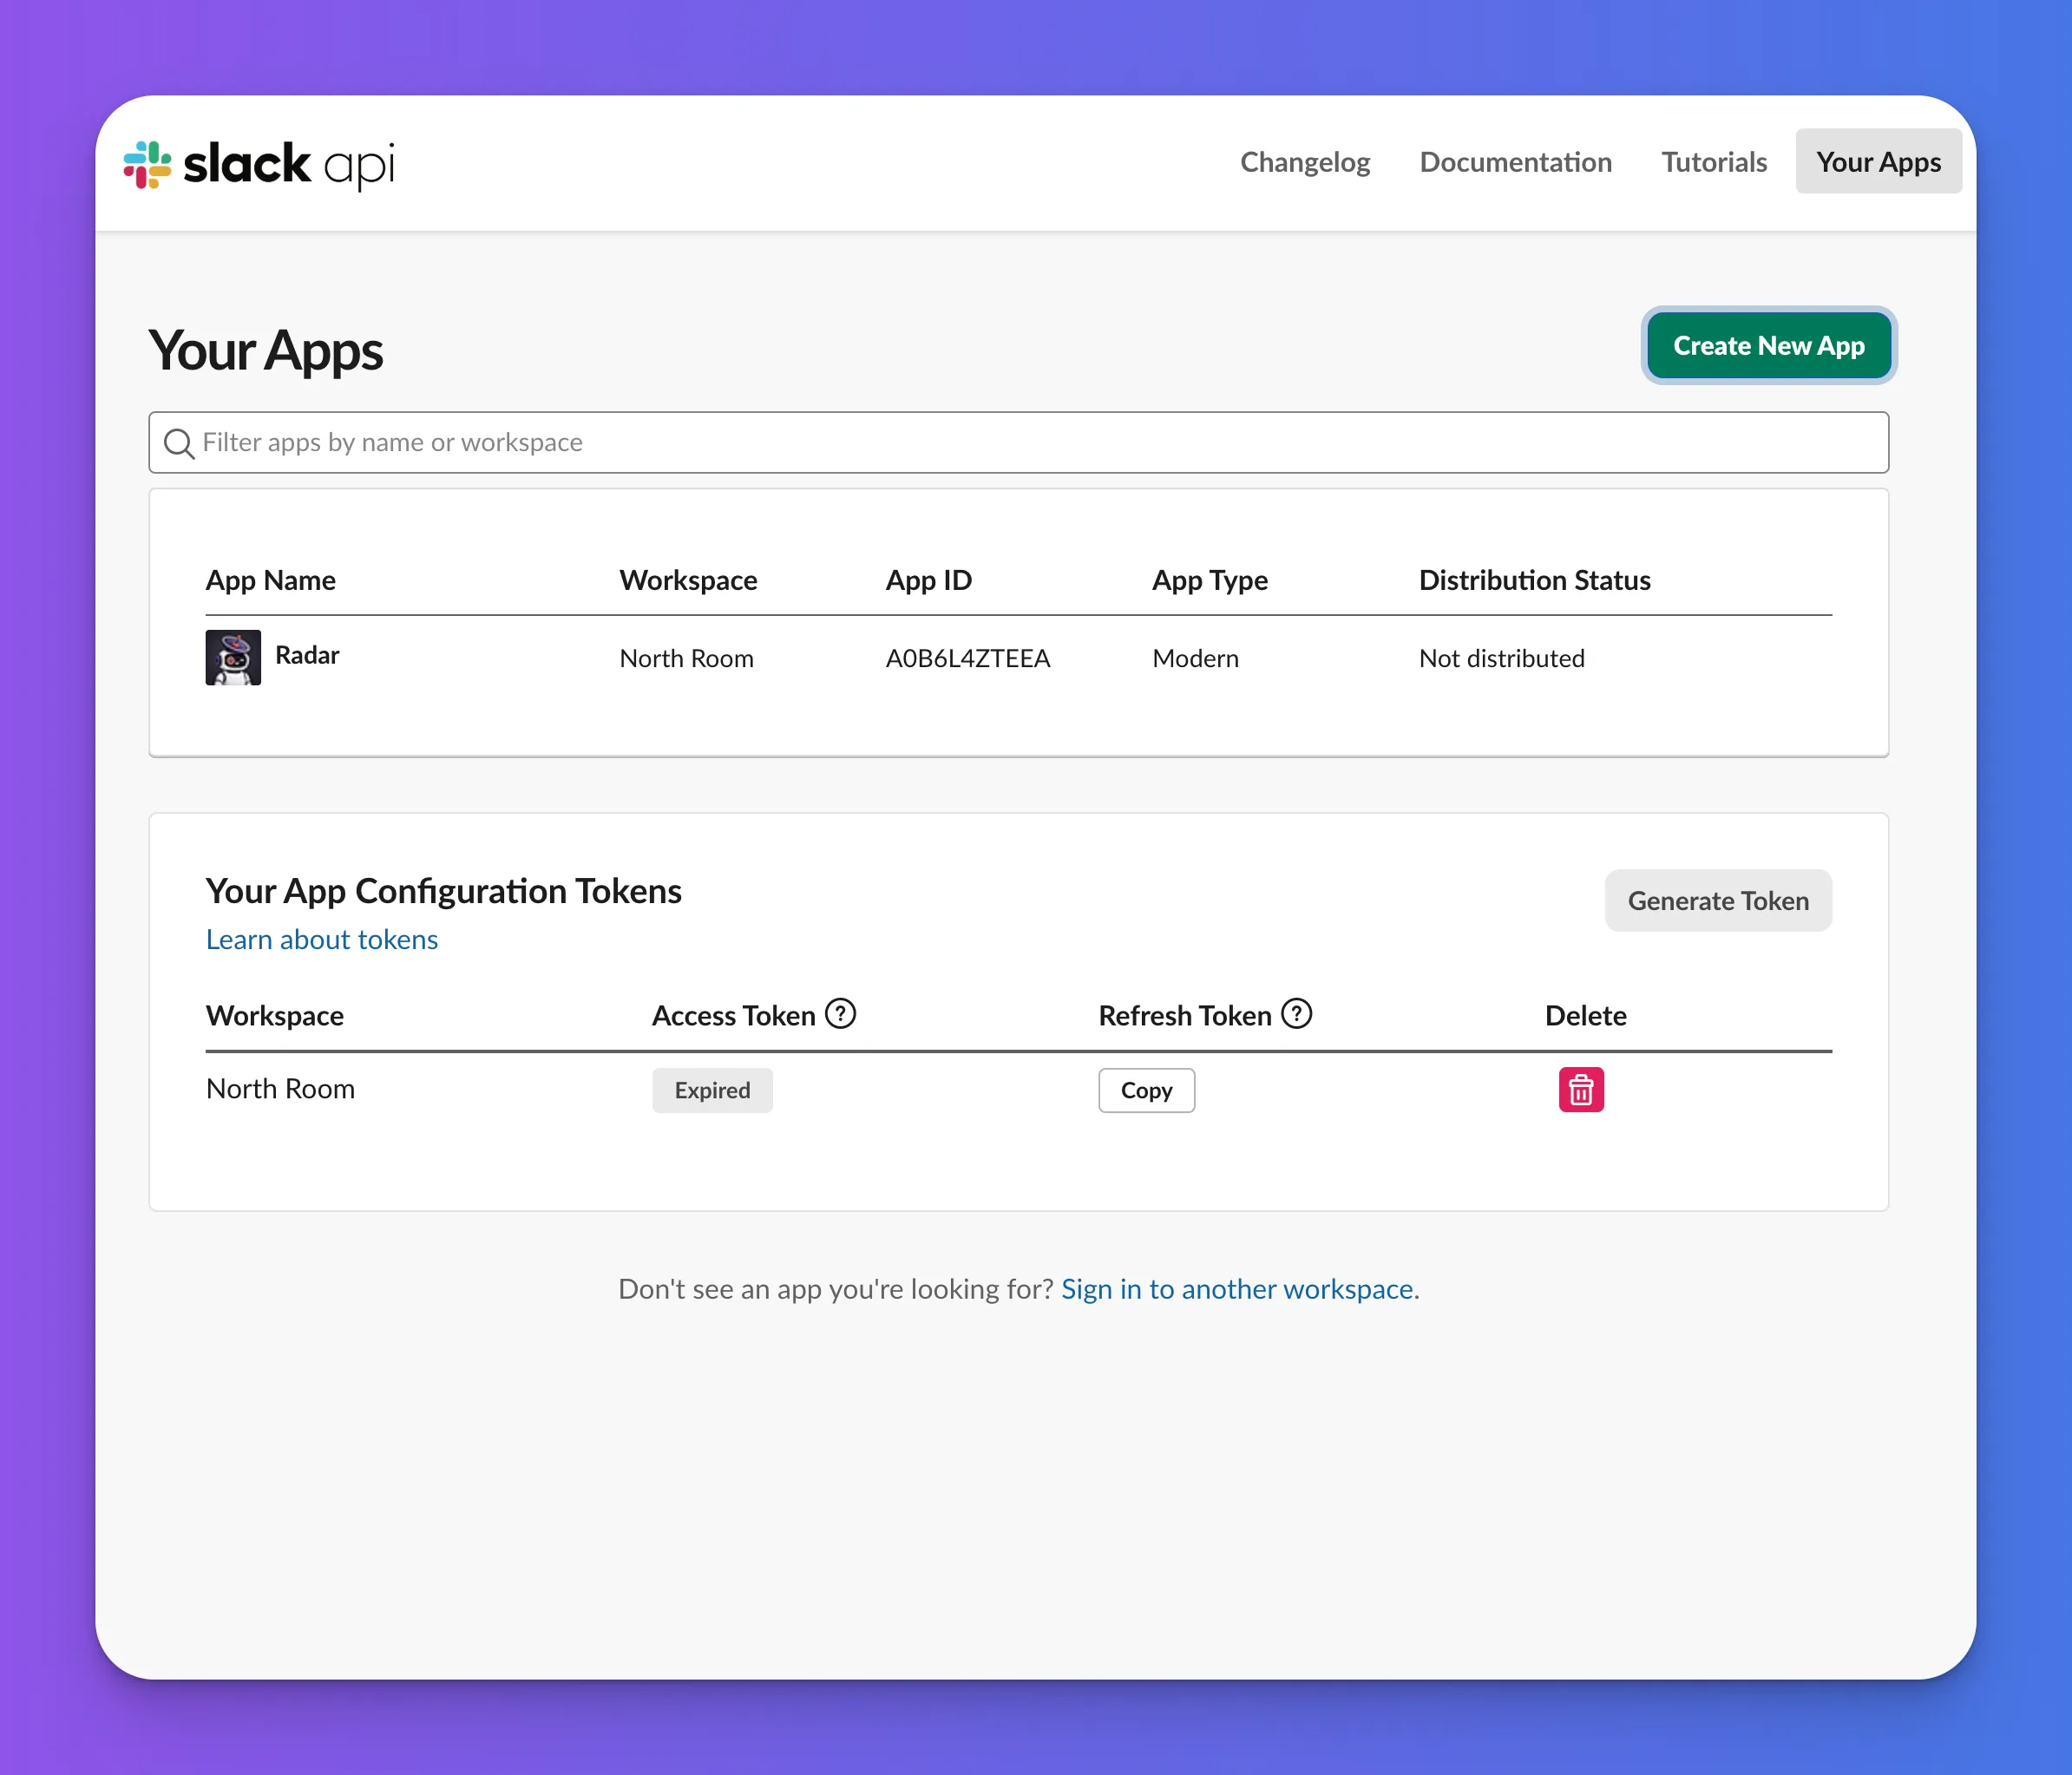This screenshot has width=2072, height=1775.
Task: Click the Generate Token button
Action: pos(1718,901)
